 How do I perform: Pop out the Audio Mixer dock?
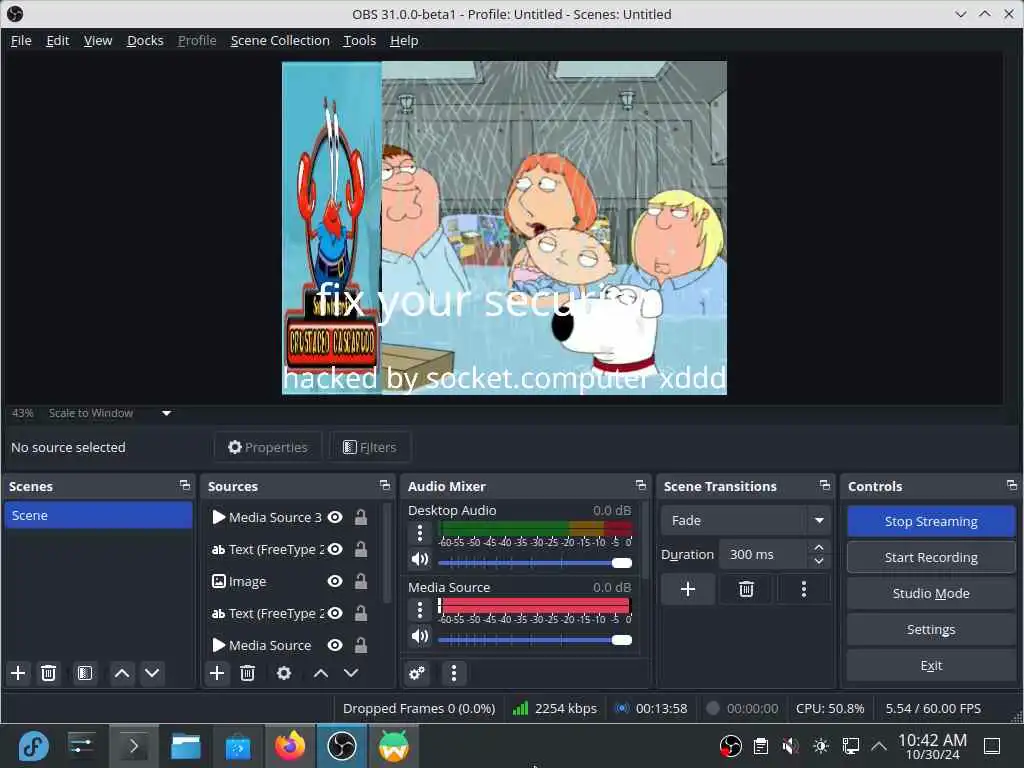[641, 485]
